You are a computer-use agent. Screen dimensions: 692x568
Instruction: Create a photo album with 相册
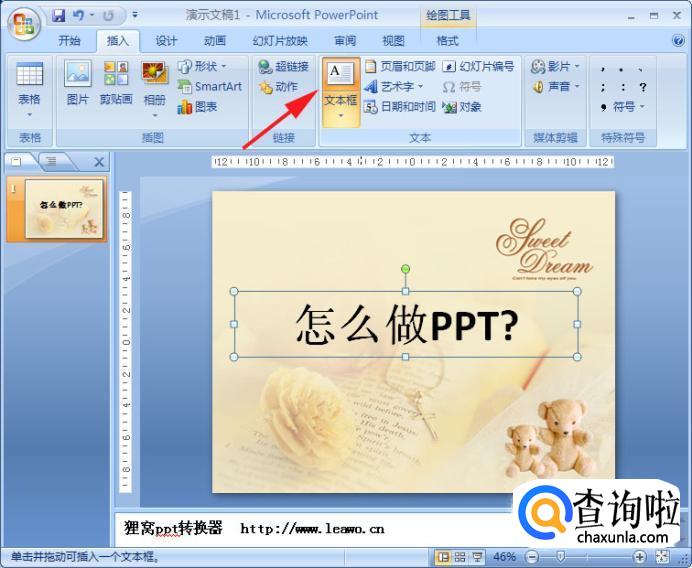[x=154, y=84]
